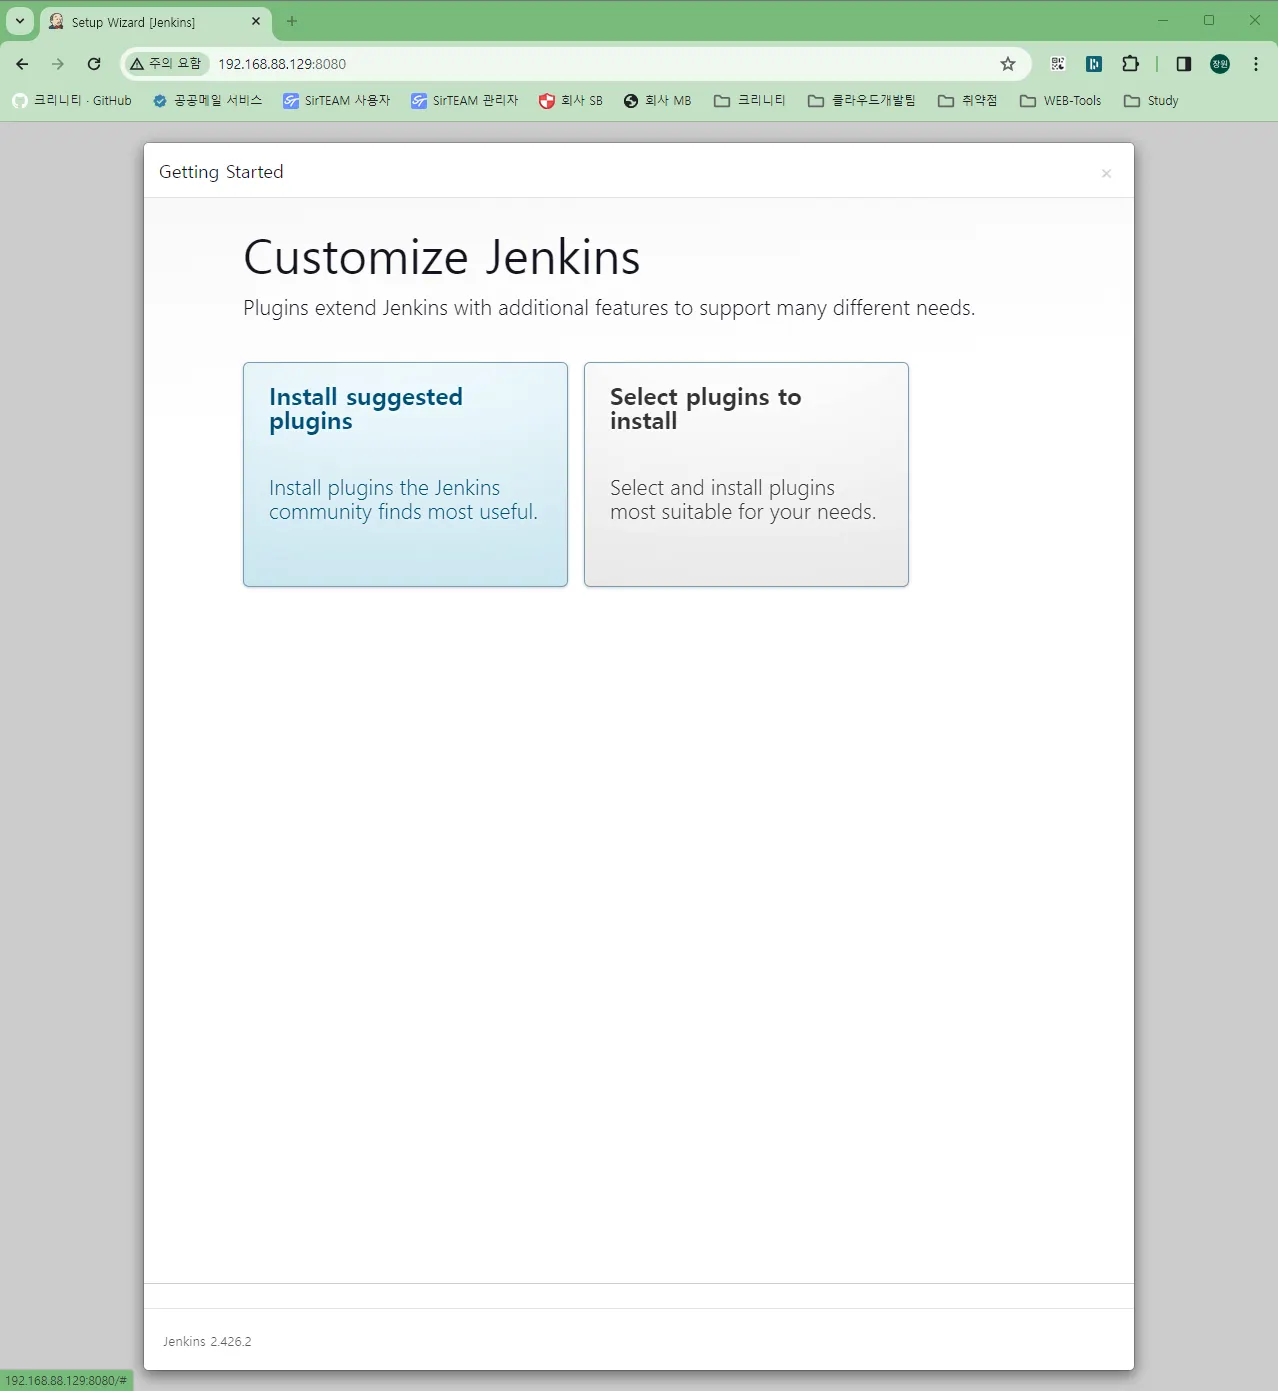Choose Select plugins to install
Viewport: 1278px width, 1391px height.
746,474
